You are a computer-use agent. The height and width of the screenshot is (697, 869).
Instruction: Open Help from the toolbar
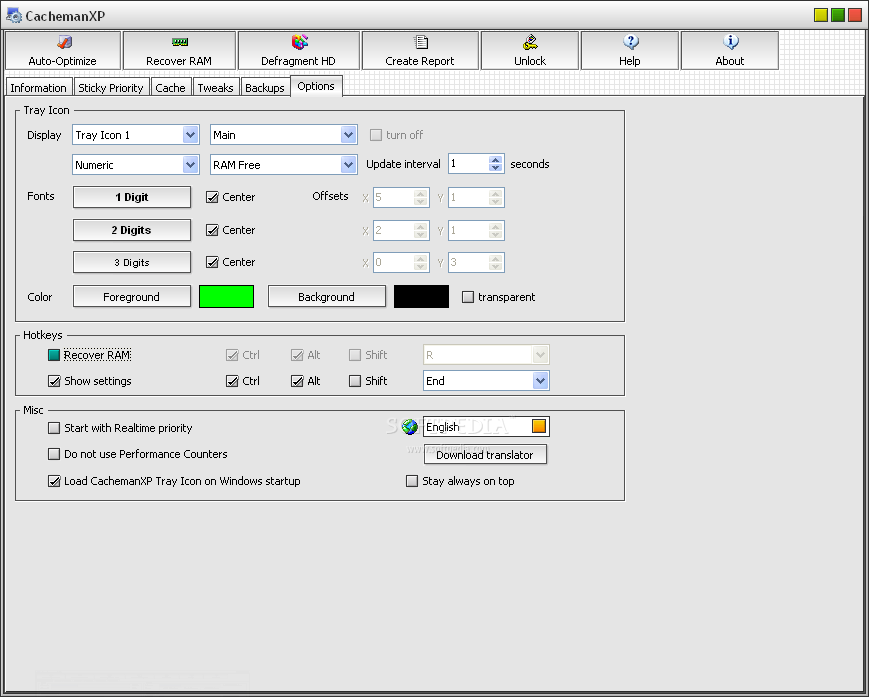coord(630,50)
